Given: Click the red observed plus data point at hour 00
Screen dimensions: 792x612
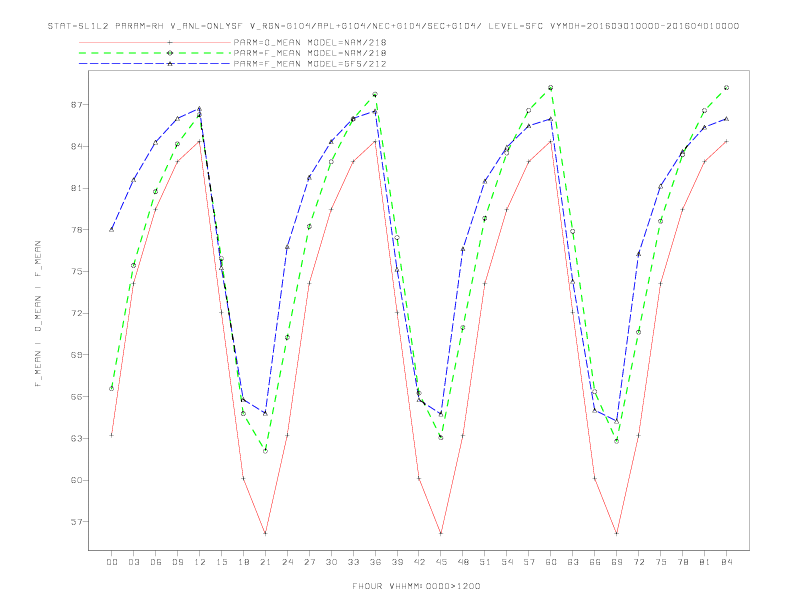Looking at the screenshot, I should pyautogui.click(x=112, y=435).
